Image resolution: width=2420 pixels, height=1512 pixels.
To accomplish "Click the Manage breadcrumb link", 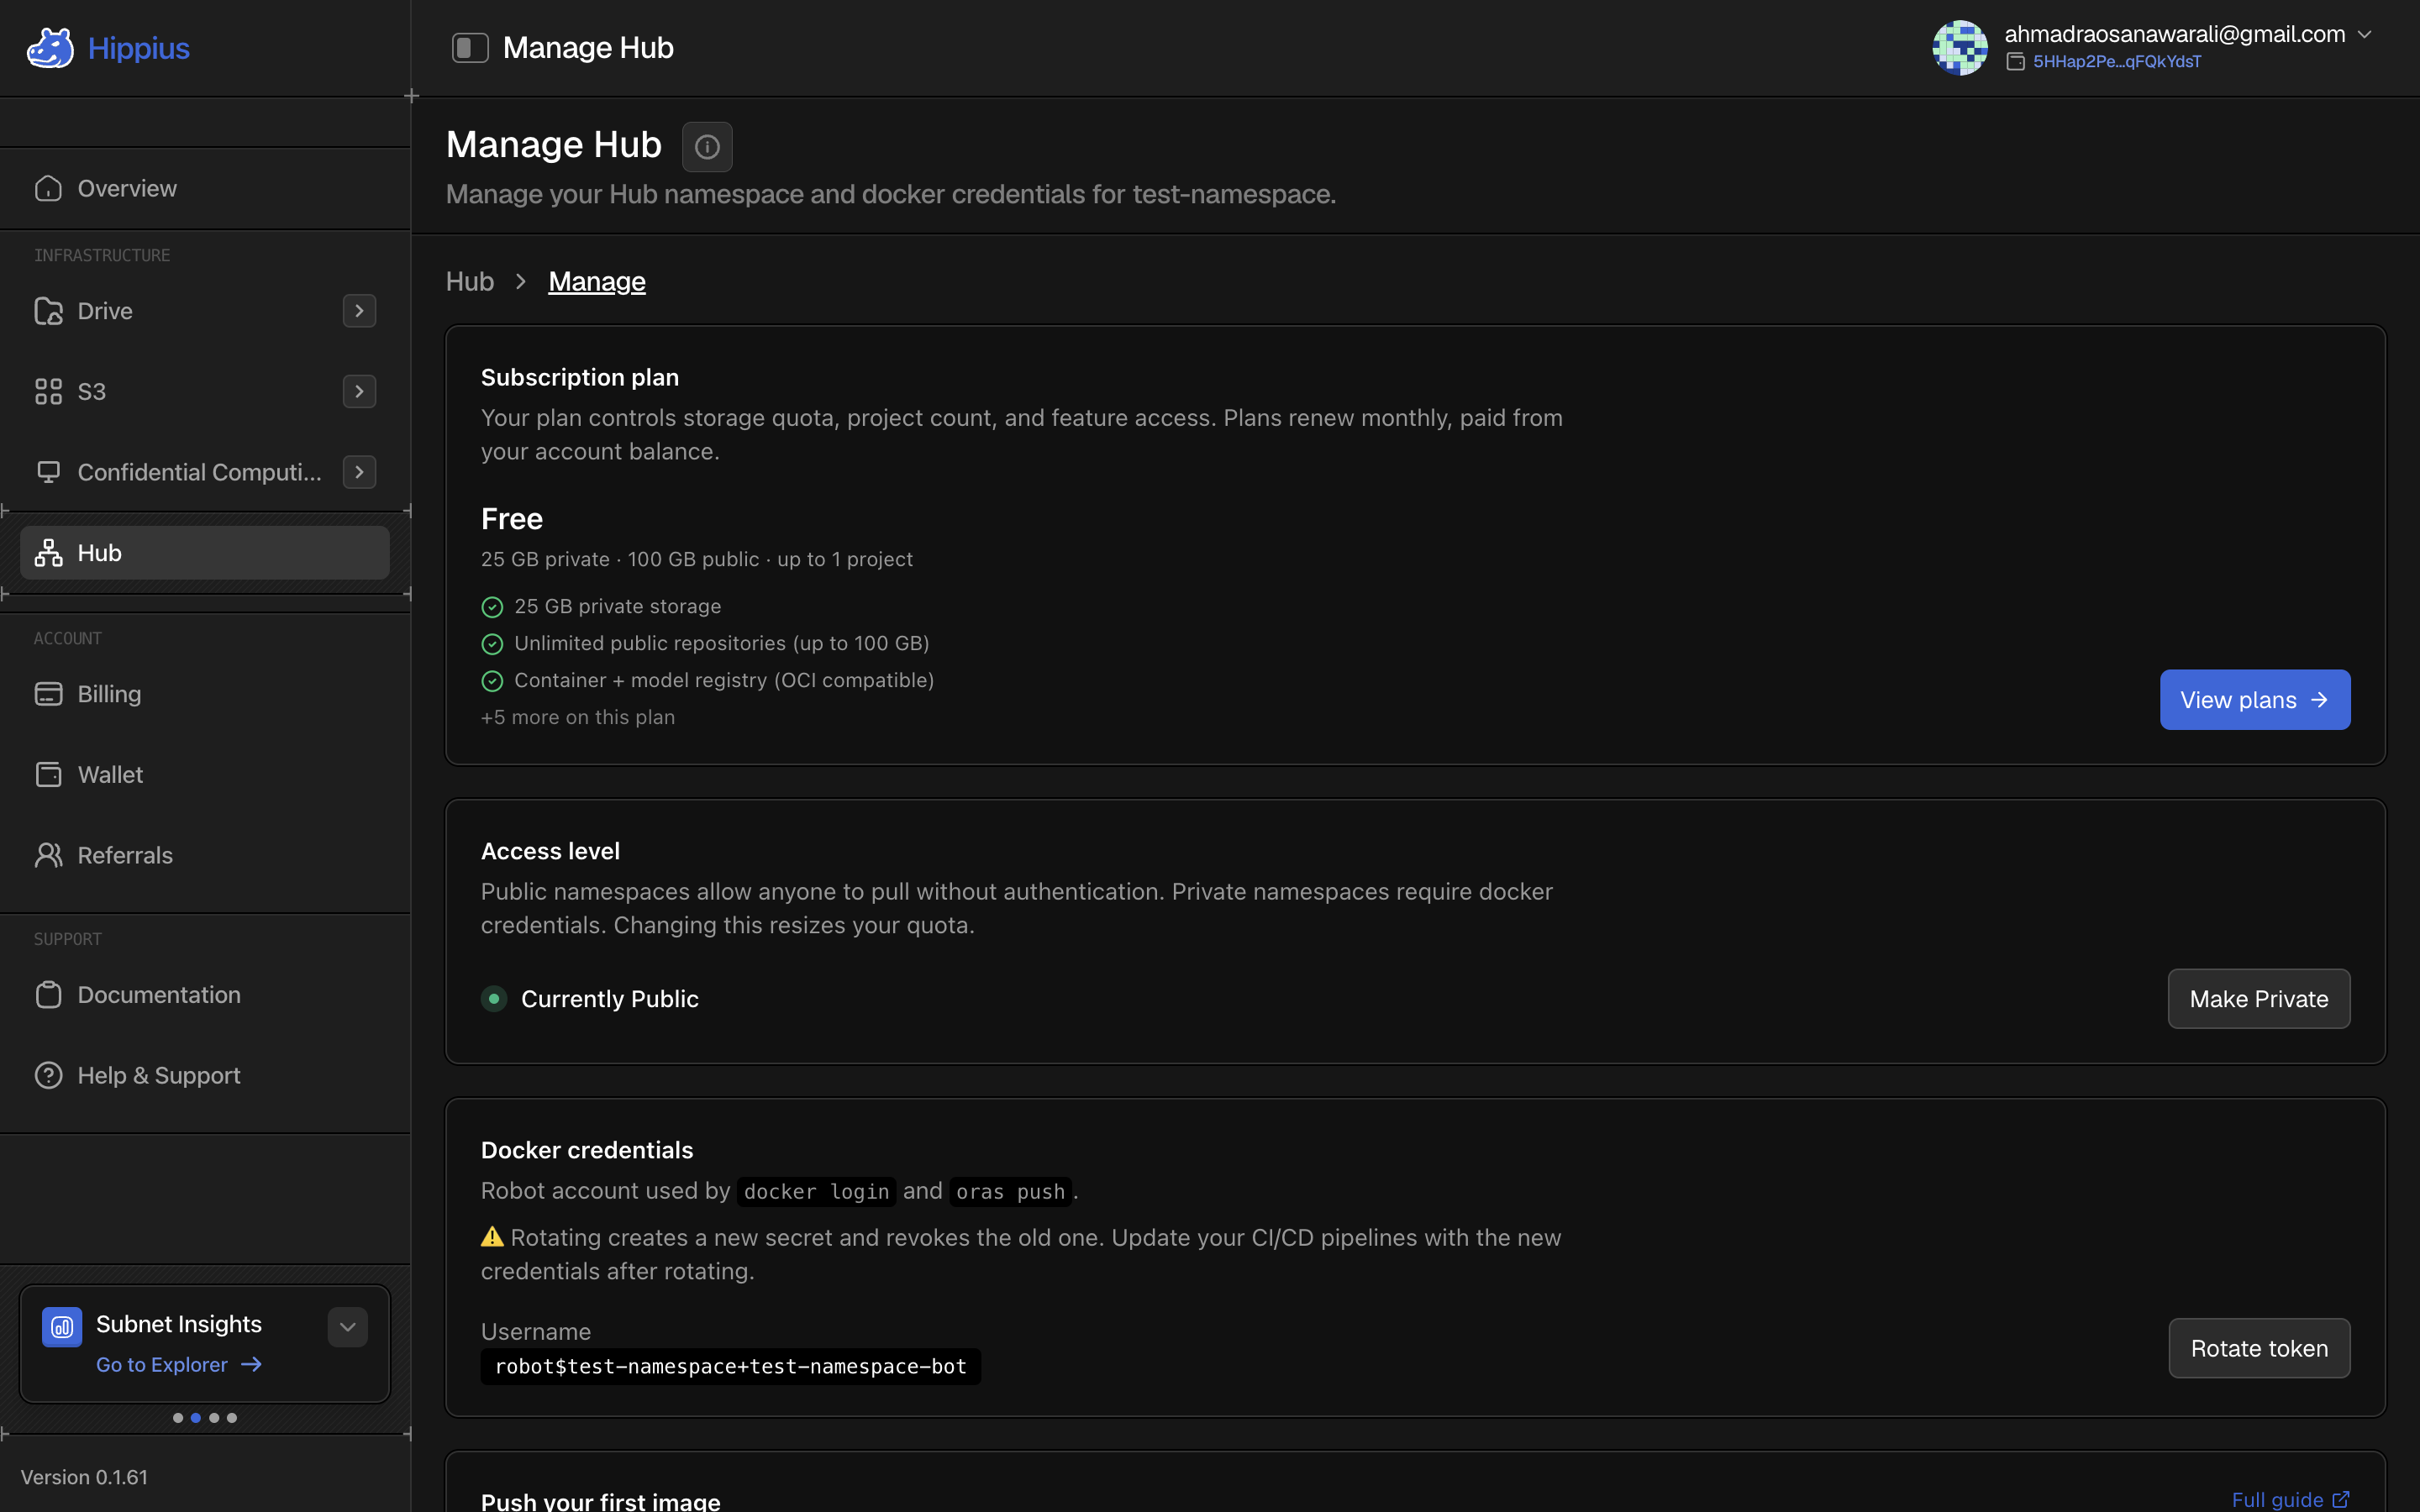I will click(x=596, y=282).
